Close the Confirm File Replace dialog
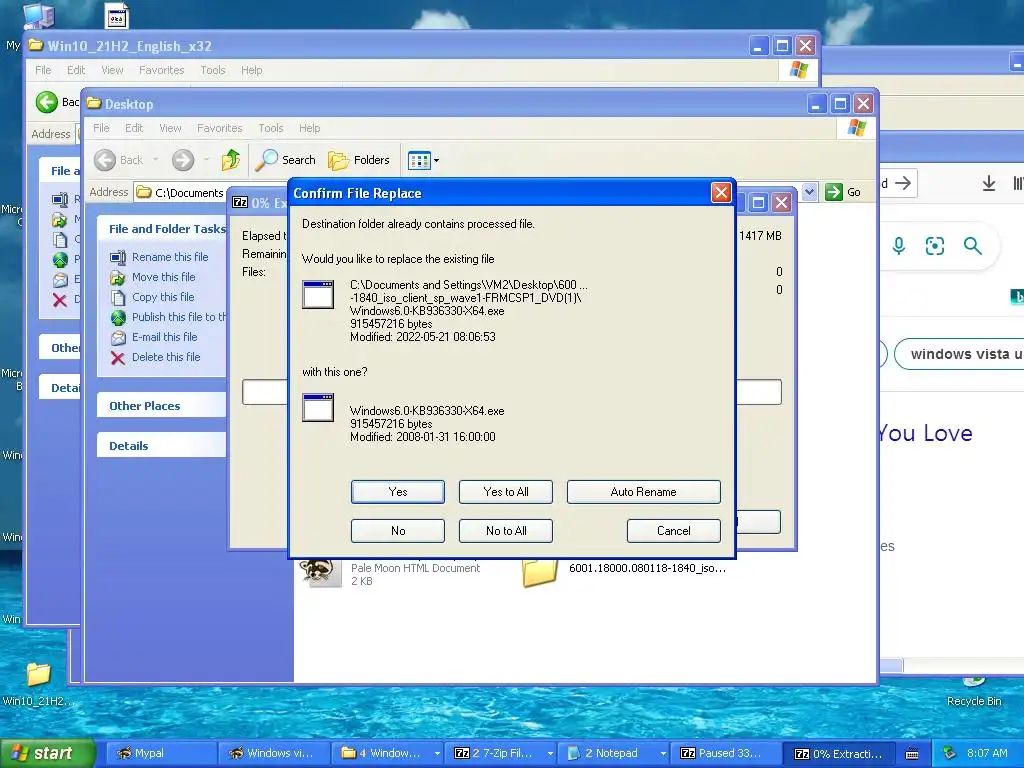 pyautogui.click(x=720, y=193)
